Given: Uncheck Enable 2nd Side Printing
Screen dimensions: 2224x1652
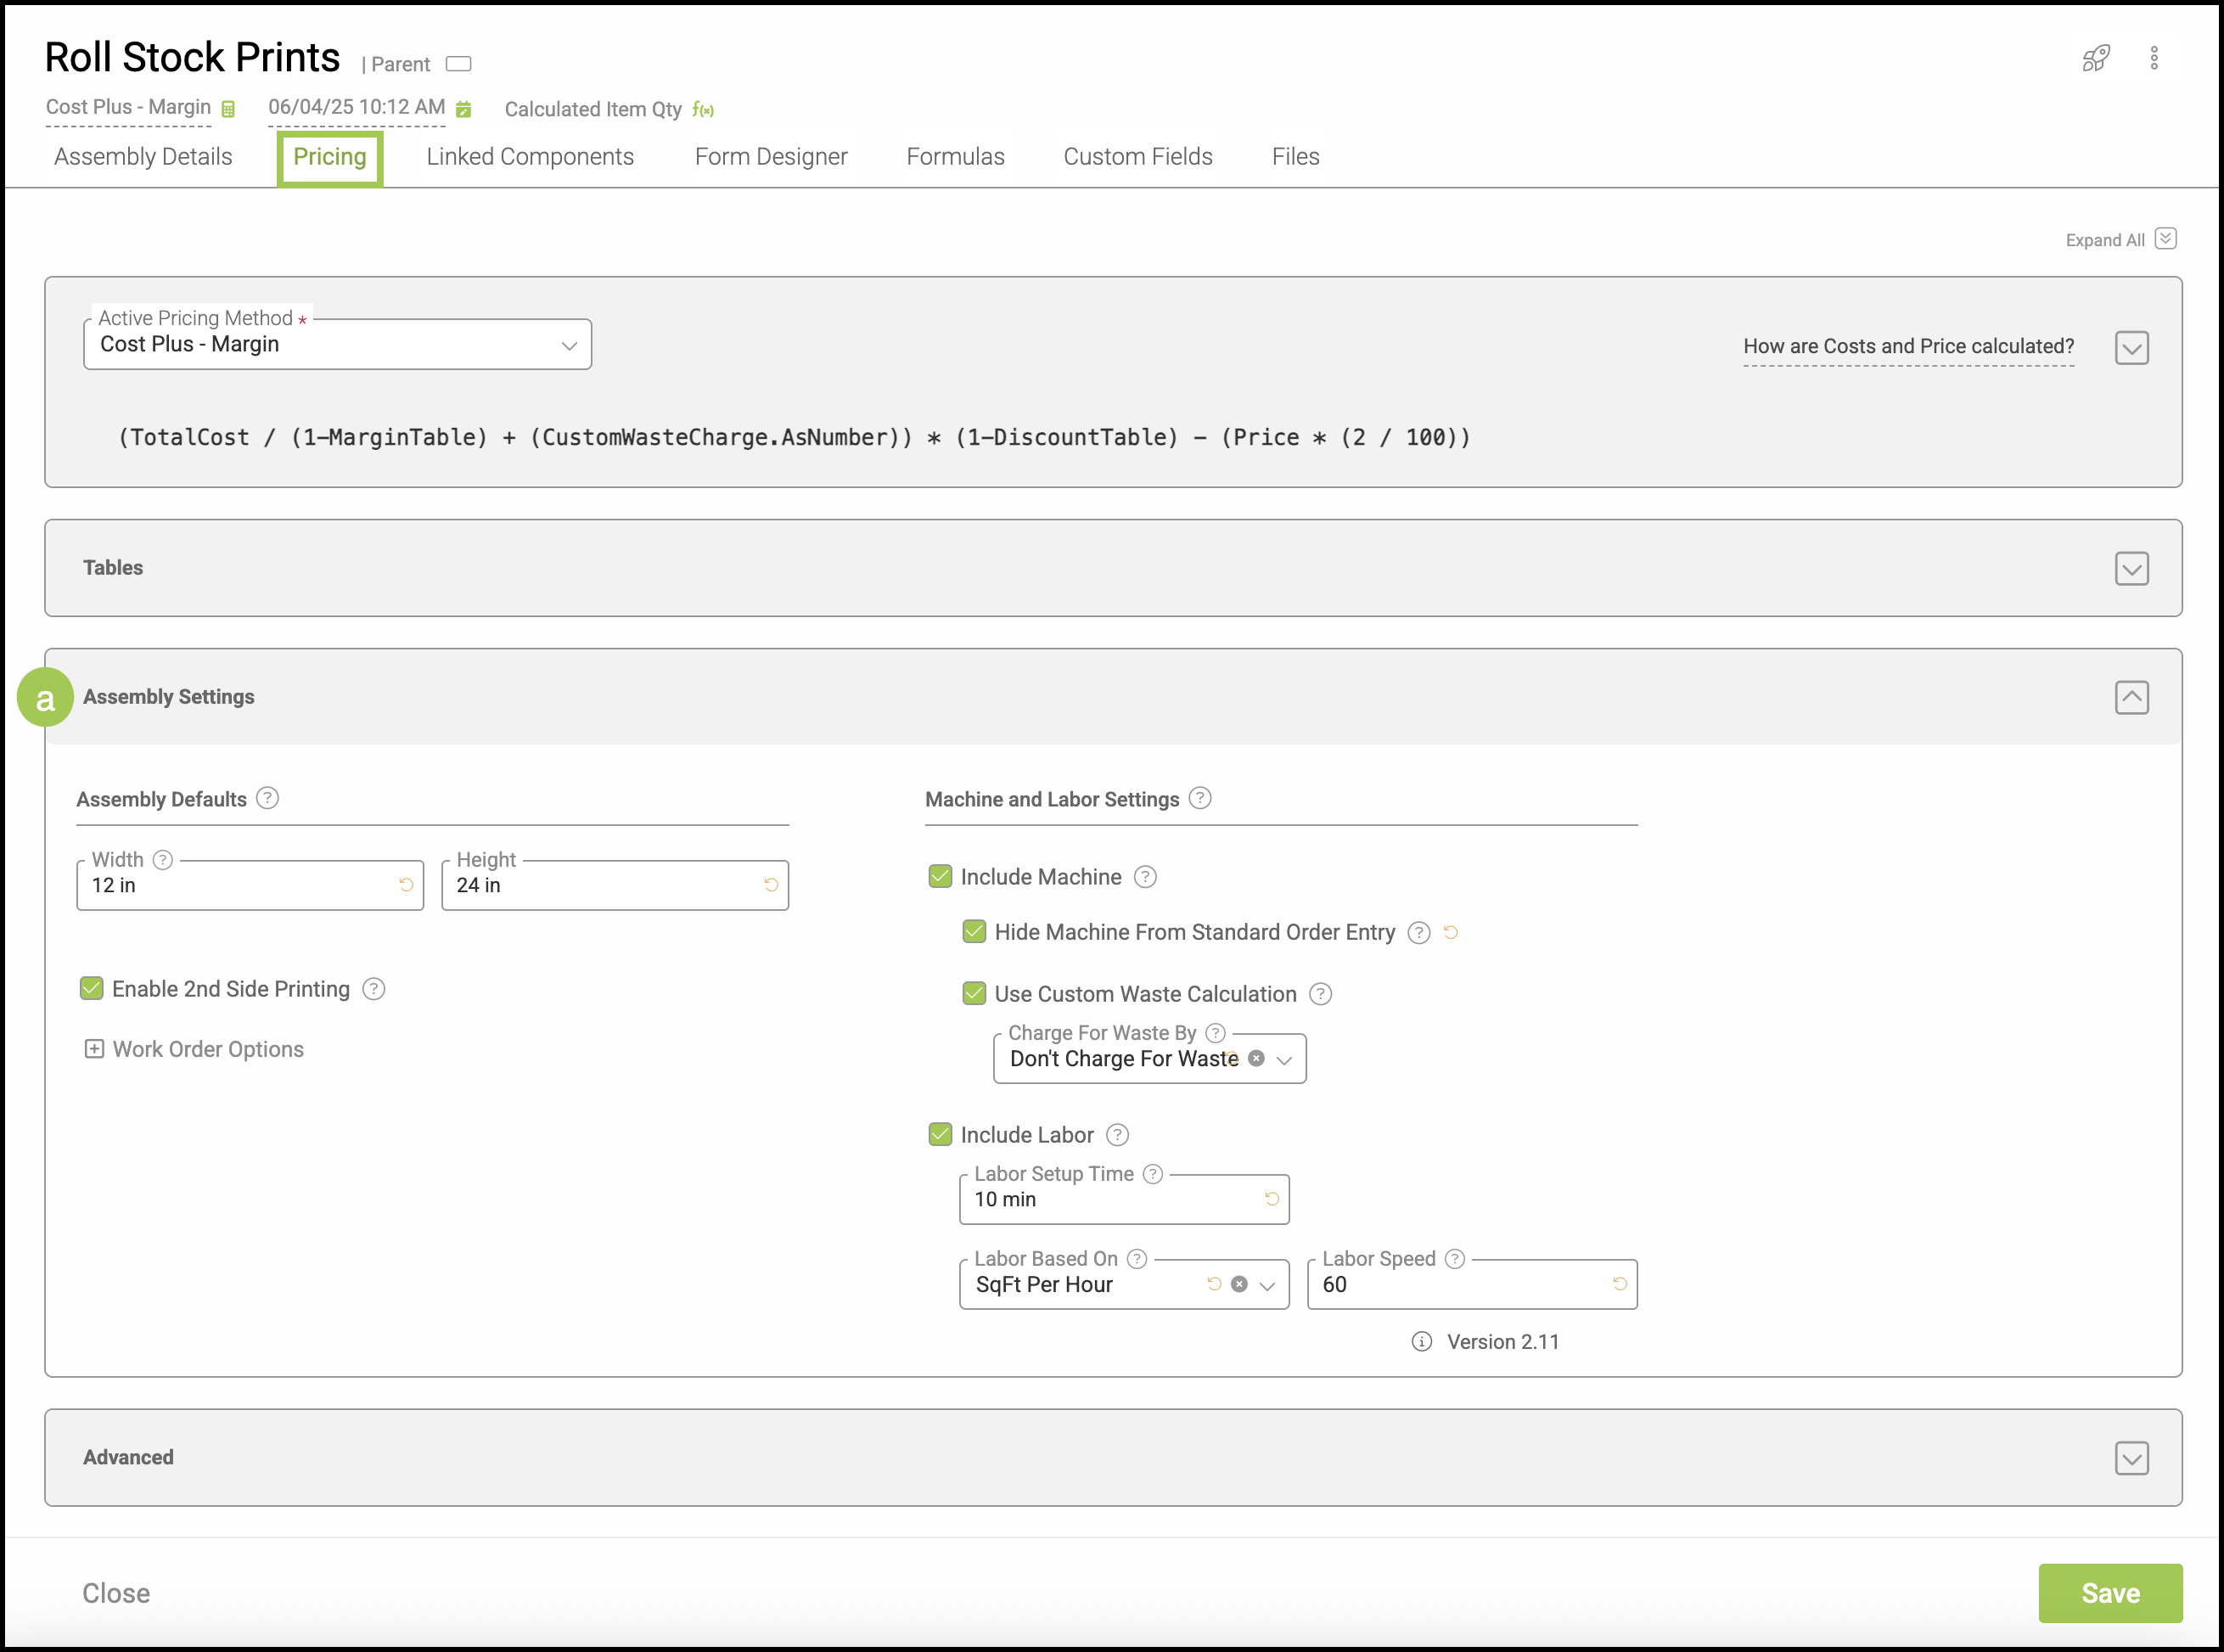Looking at the screenshot, I should click(x=92, y=989).
